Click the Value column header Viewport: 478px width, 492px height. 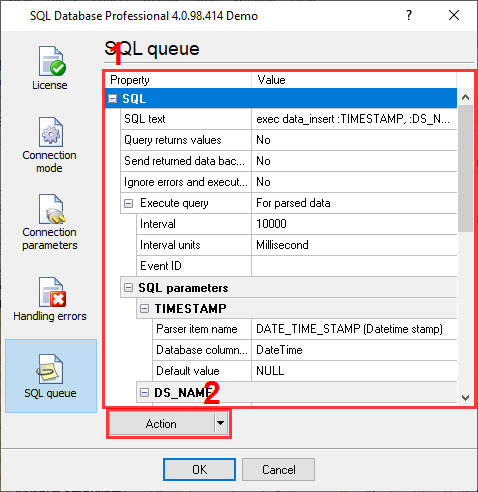pos(354,80)
